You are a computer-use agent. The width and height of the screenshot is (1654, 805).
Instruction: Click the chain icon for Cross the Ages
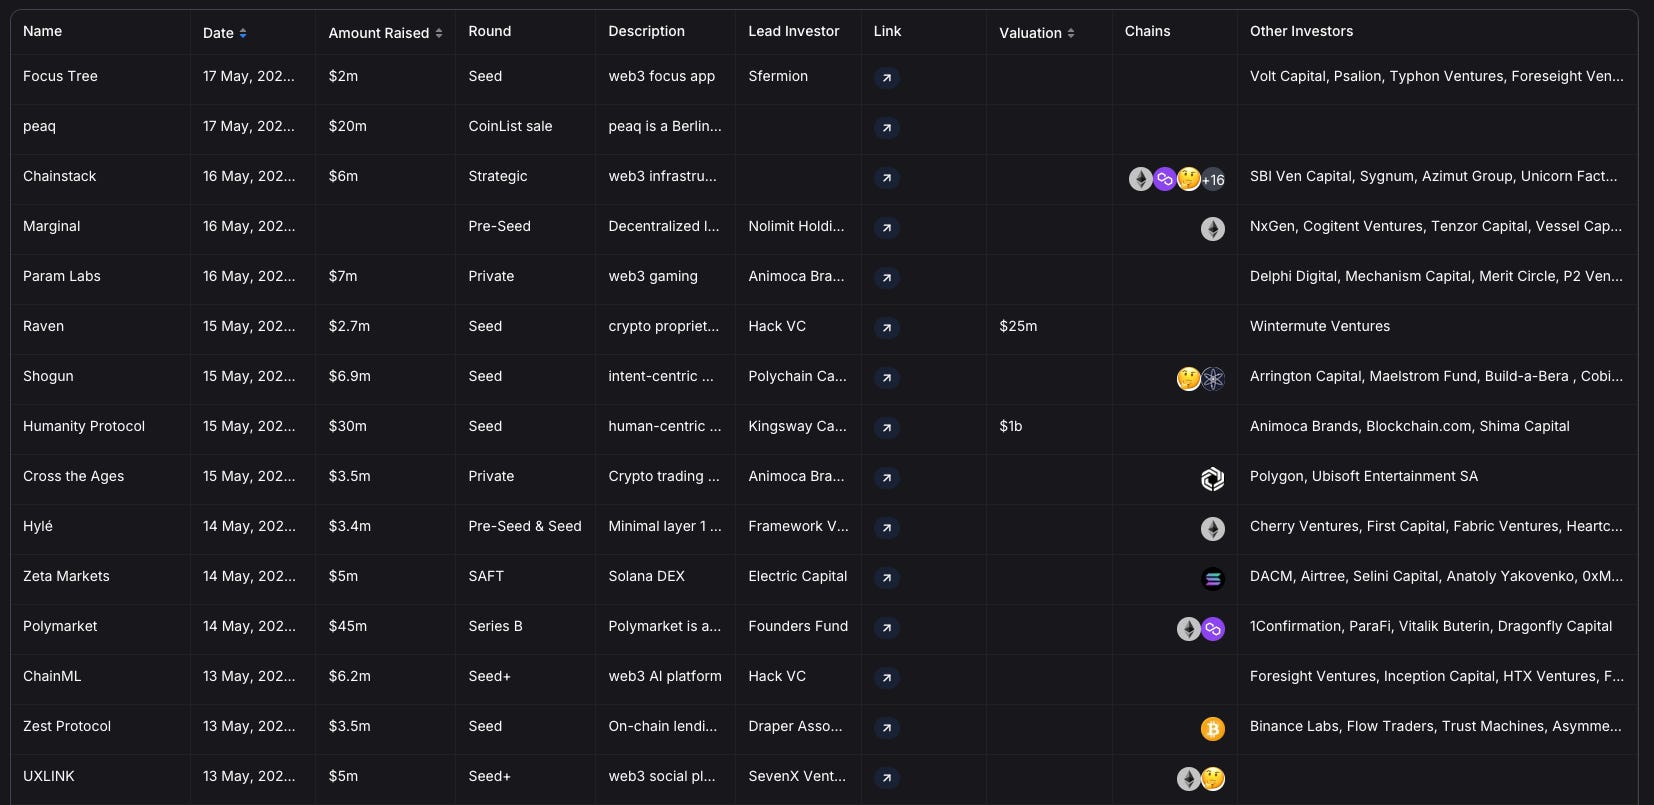tap(1213, 479)
